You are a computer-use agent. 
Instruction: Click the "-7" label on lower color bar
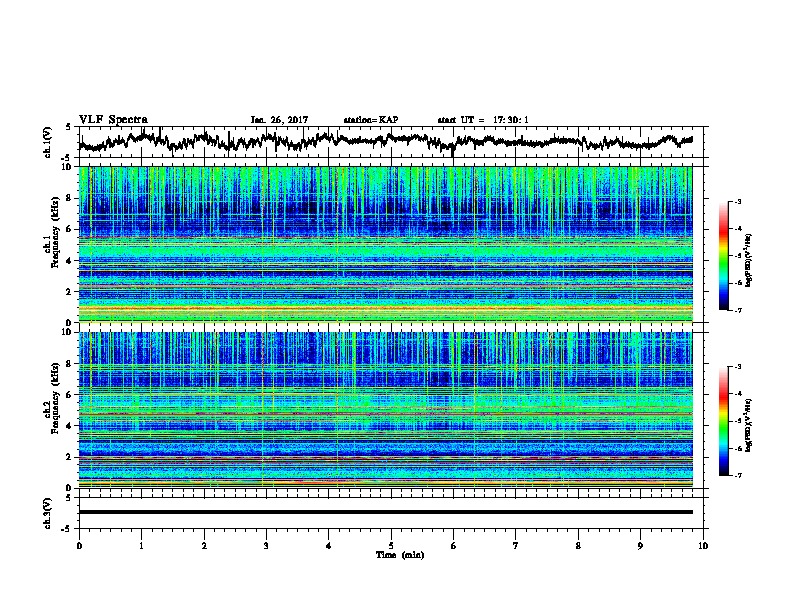(x=737, y=476)
